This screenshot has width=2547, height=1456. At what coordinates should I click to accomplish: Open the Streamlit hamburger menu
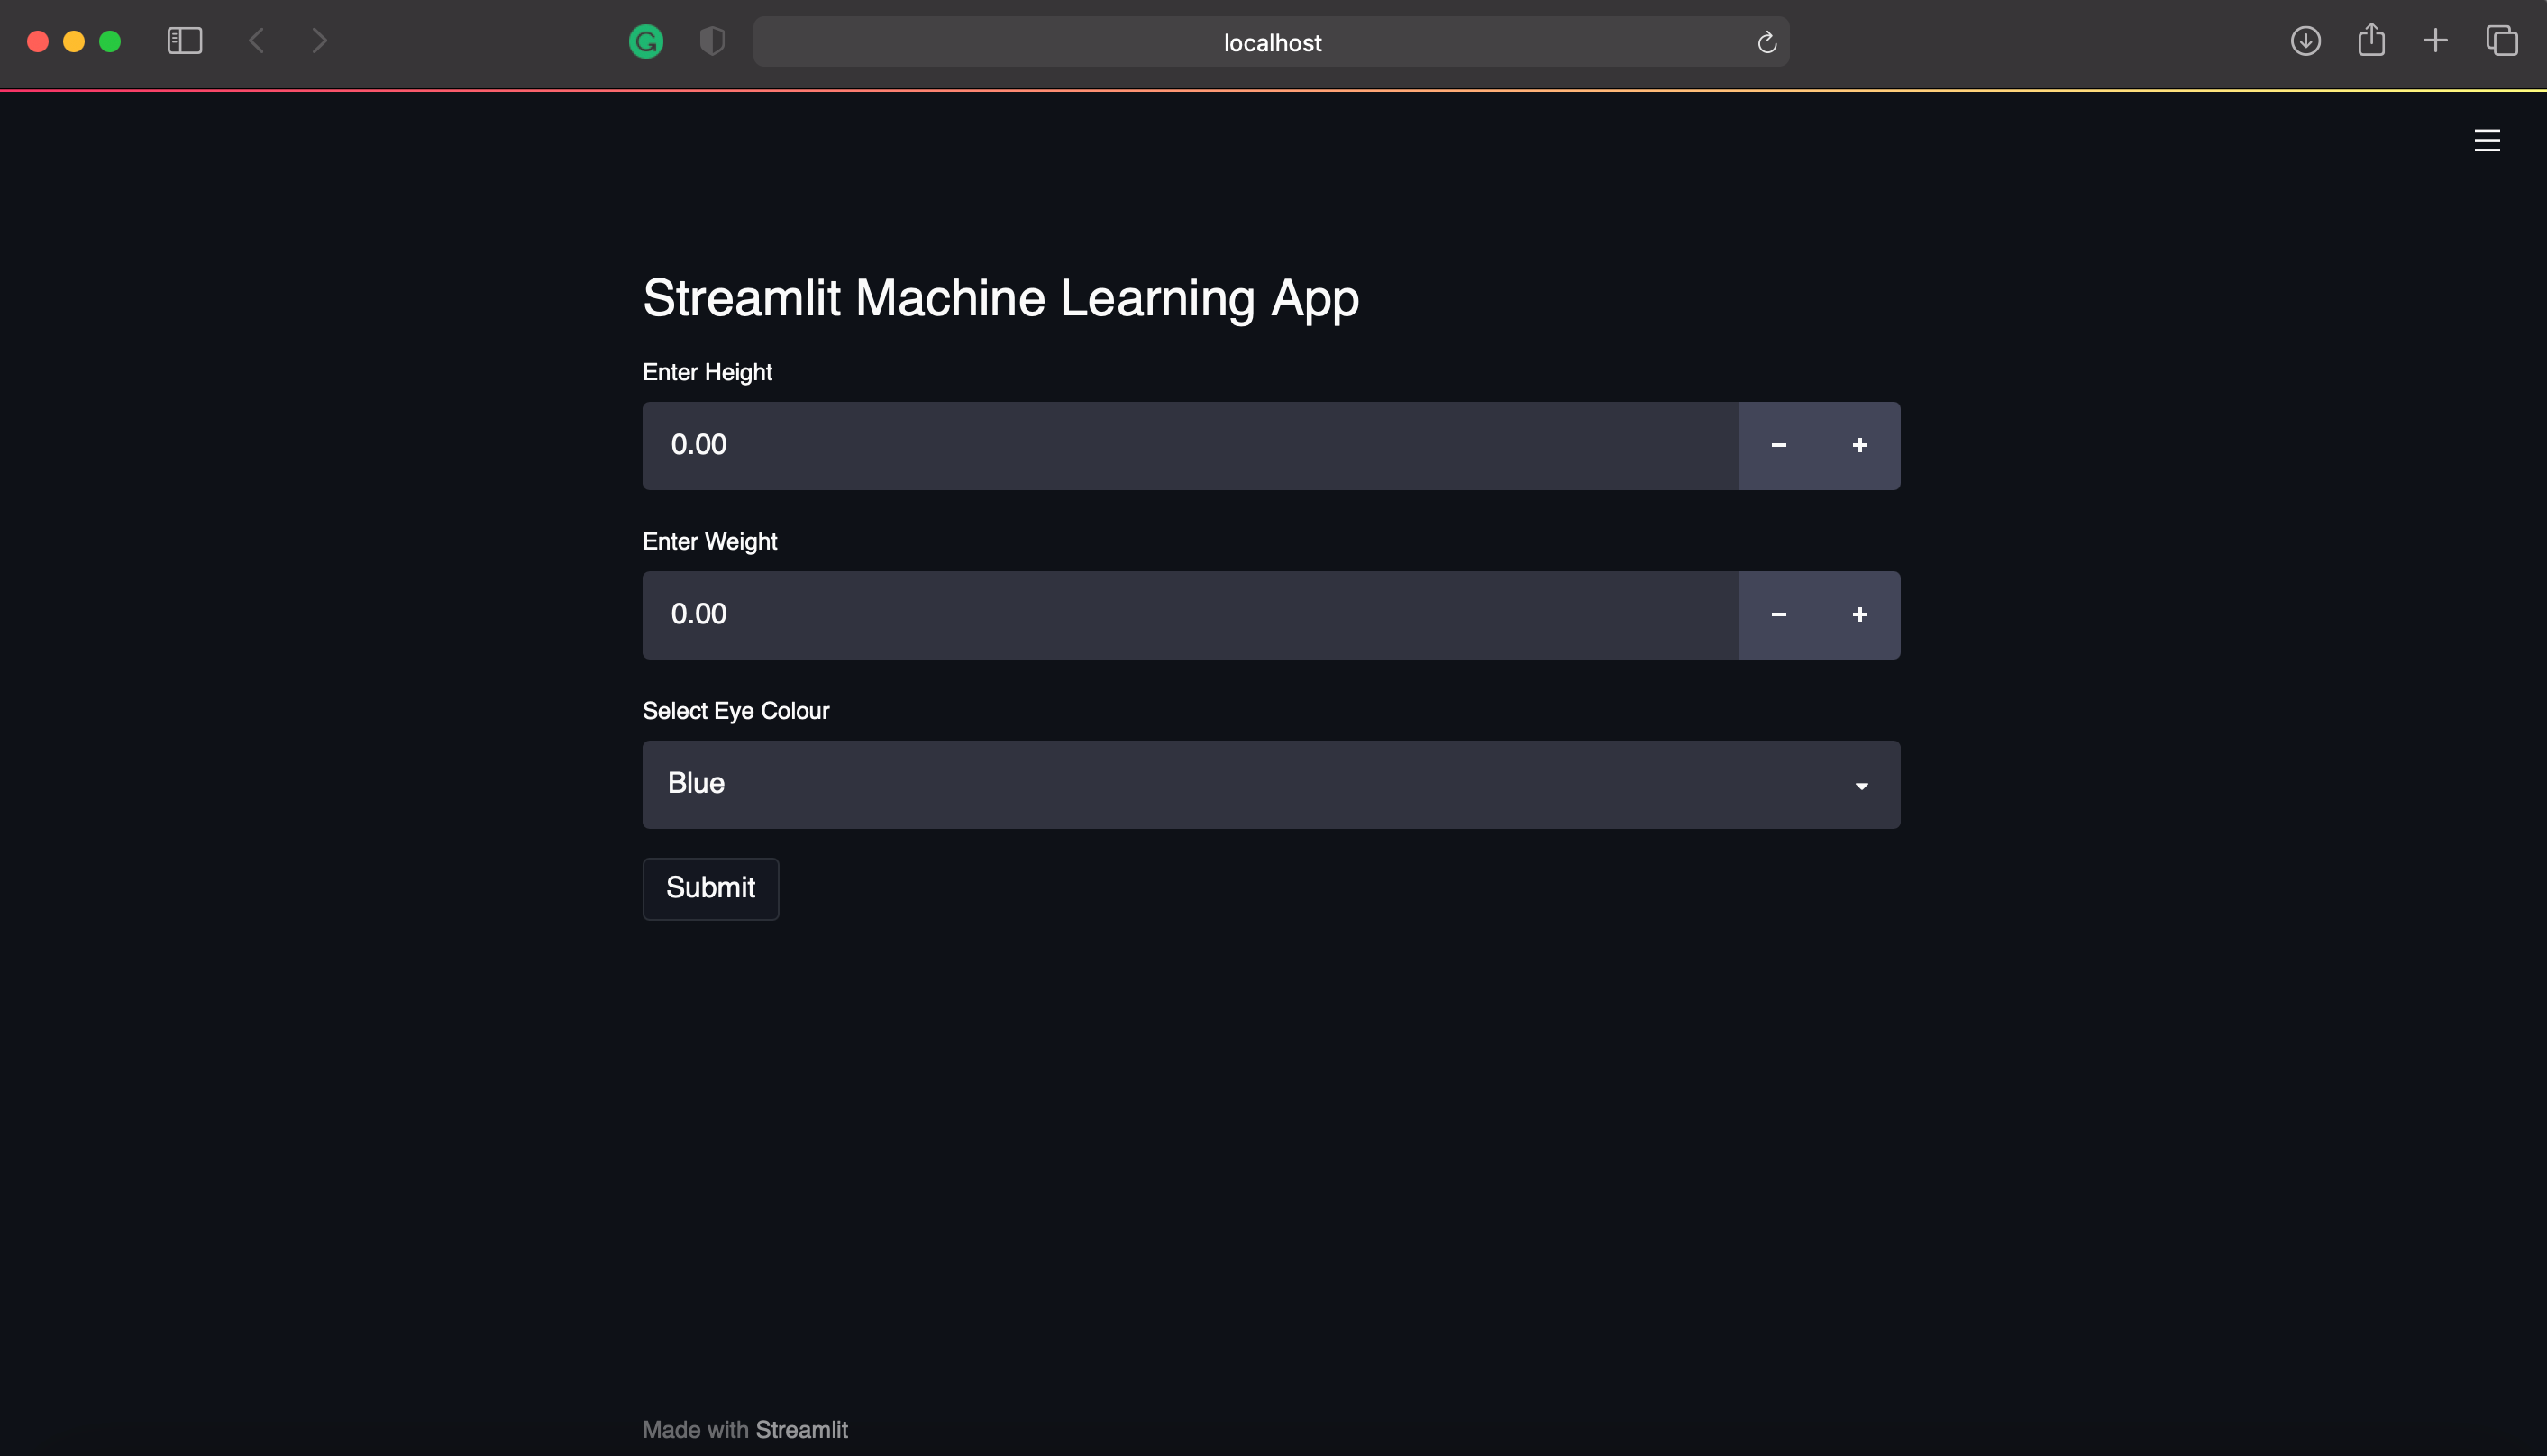[x=2486, y=141]
